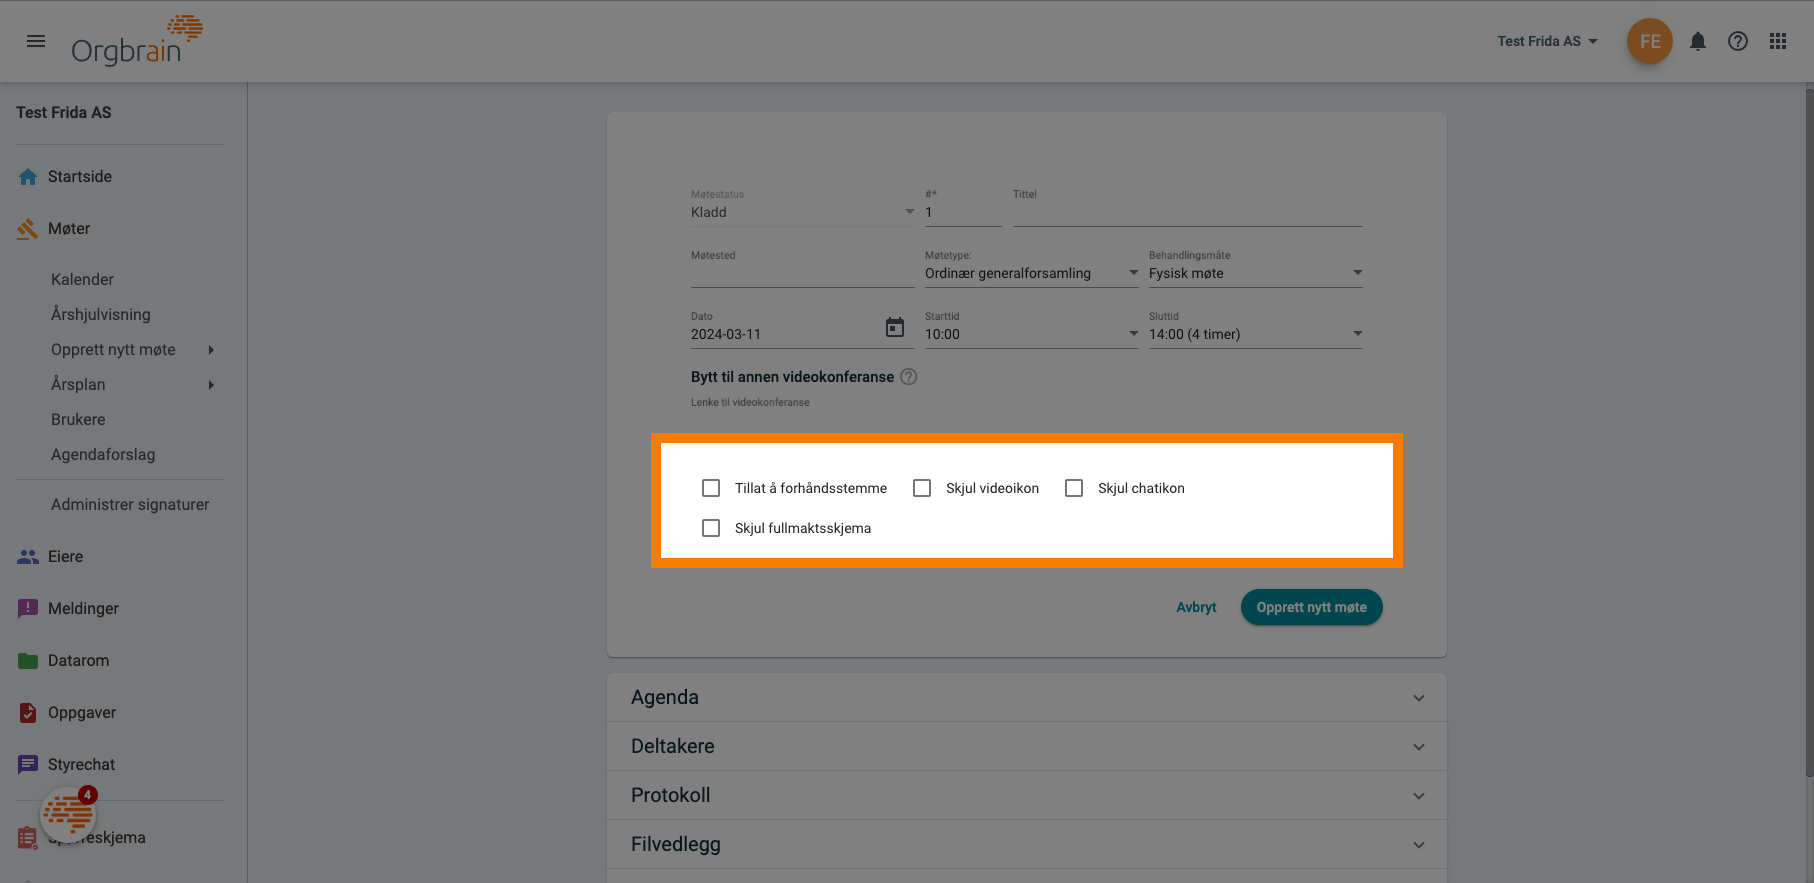This screenshot has width=1814, height=883.
Task: Expand the Deltakere section
Action: coord(1027,747)
